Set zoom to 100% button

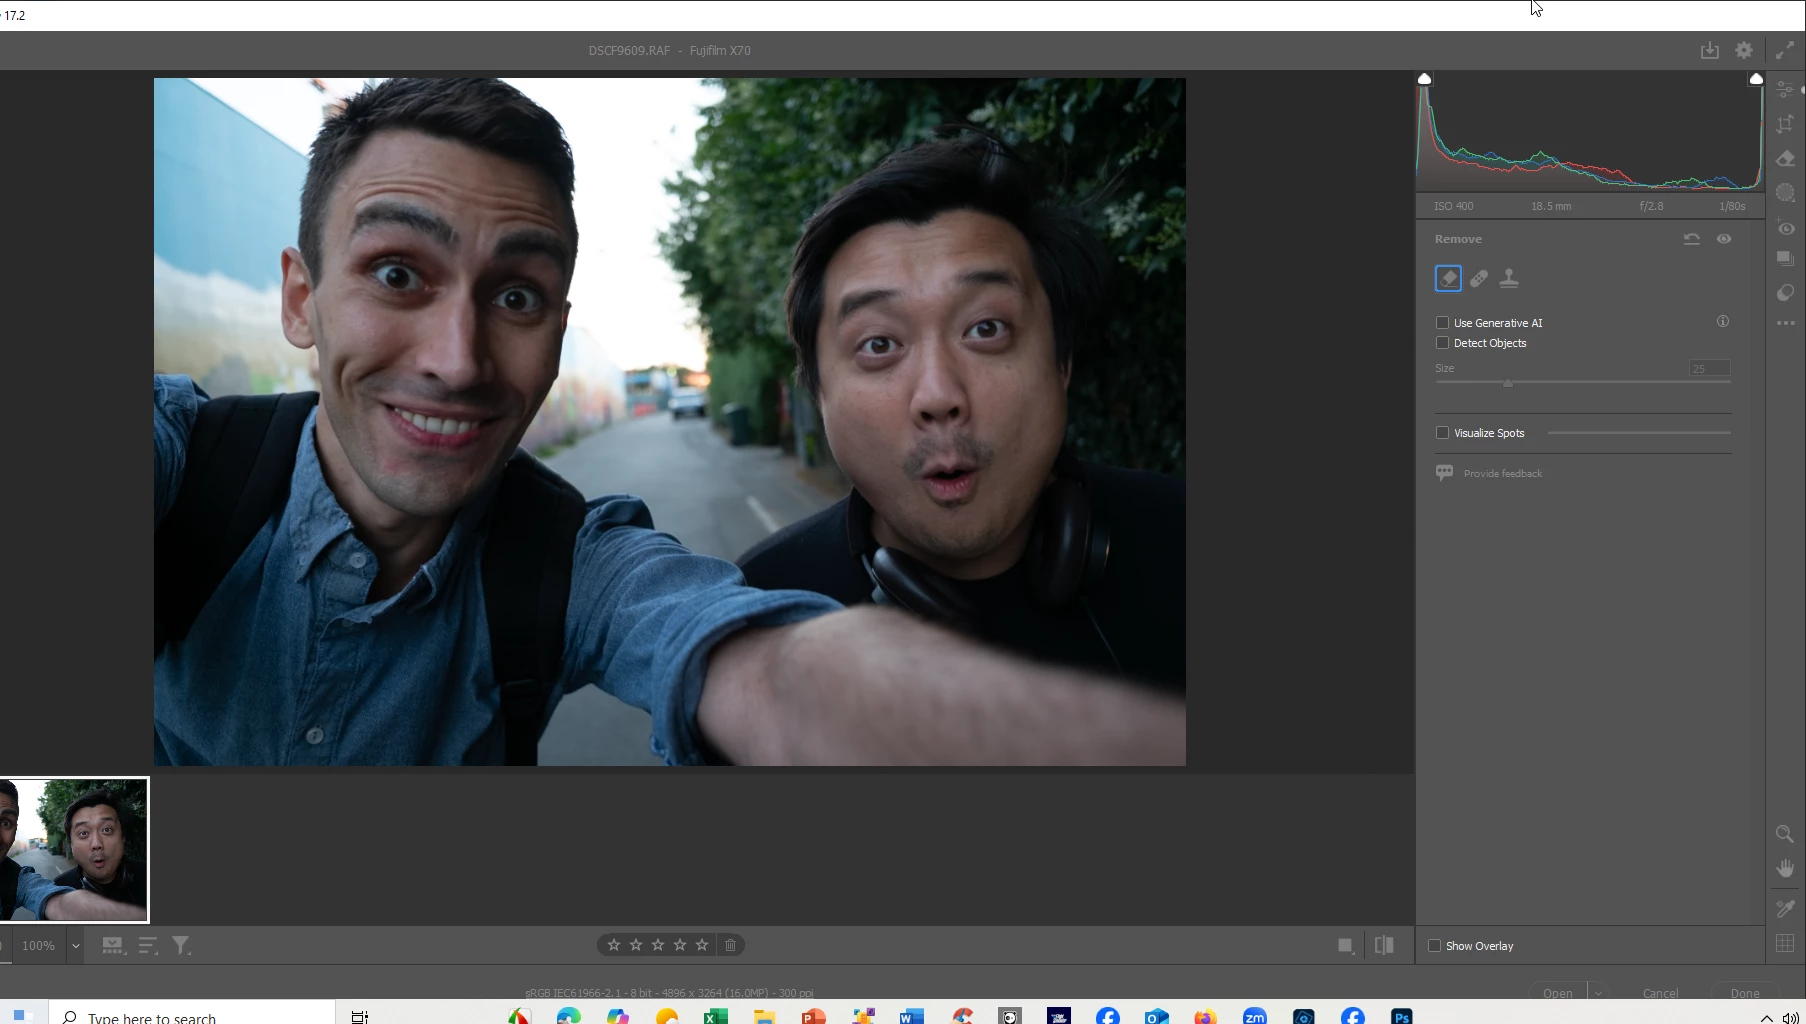pos(38,945)
